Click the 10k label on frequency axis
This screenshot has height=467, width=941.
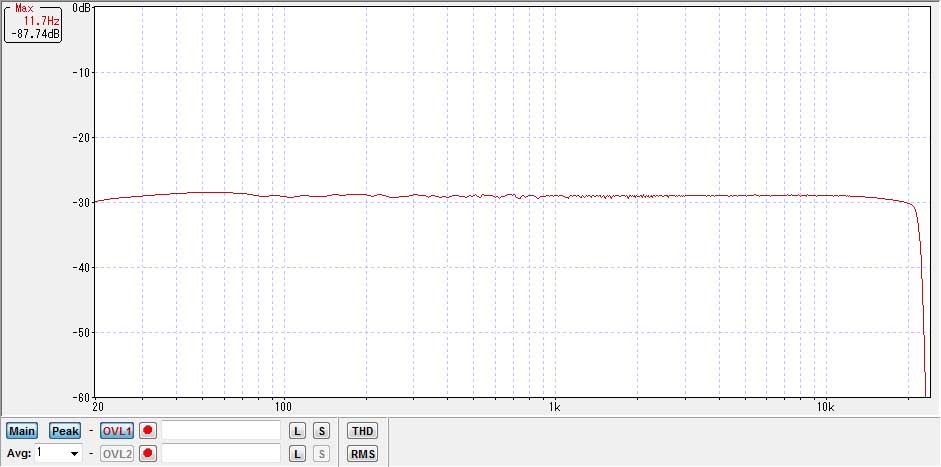(825, 407)
